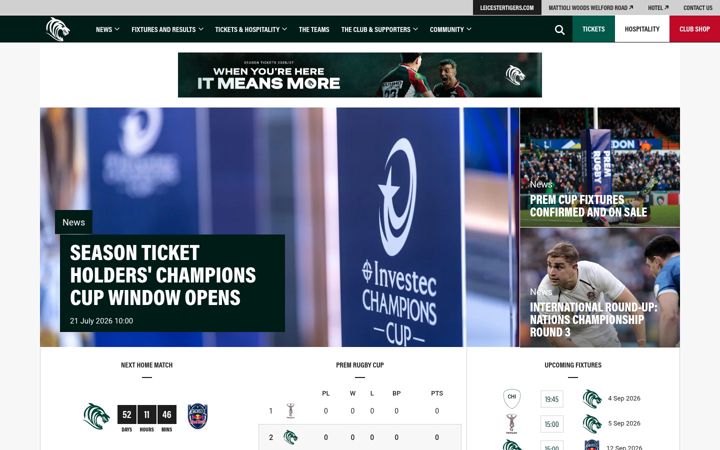
Task: Click the opponent crest beside the countdown
Action: (197, 416)
